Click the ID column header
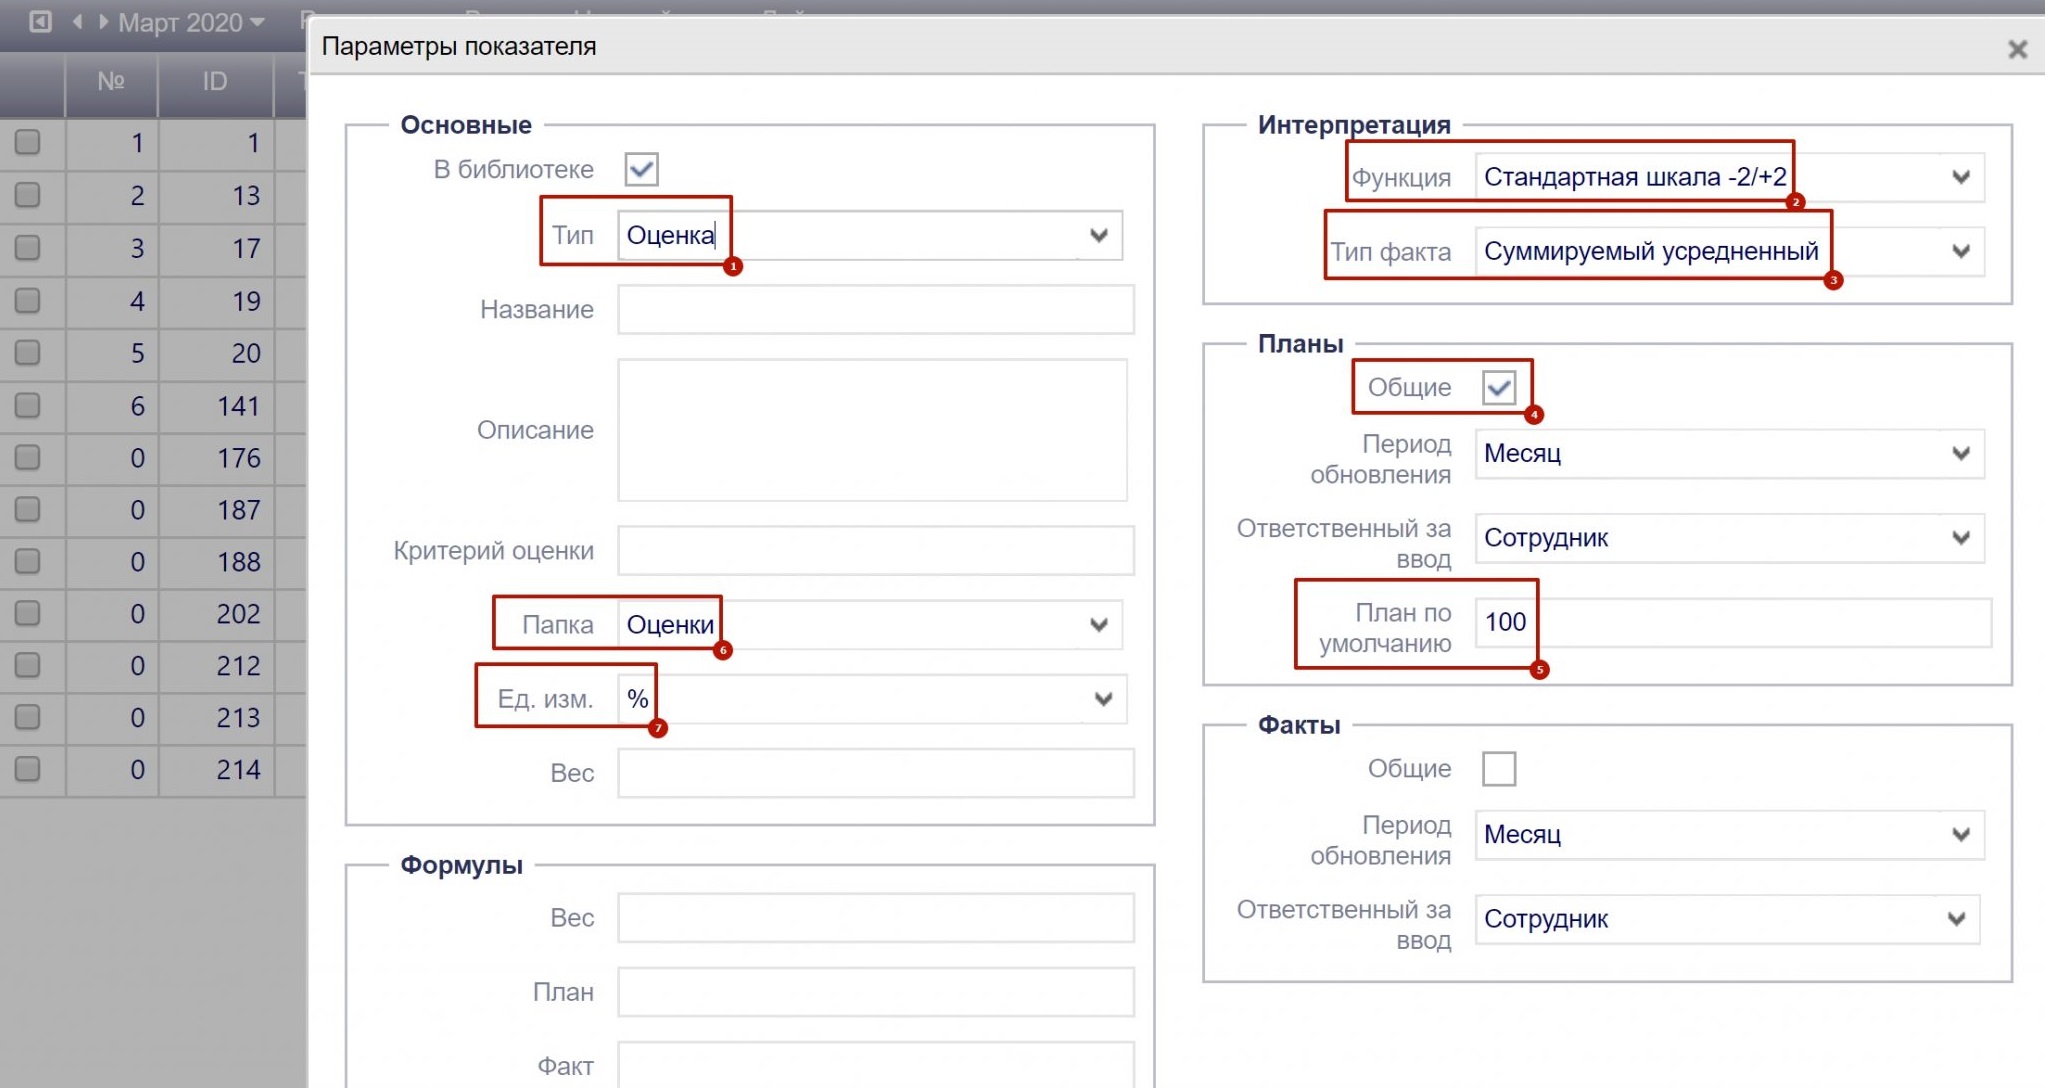 pyautogui.click(x=215, y=82)
